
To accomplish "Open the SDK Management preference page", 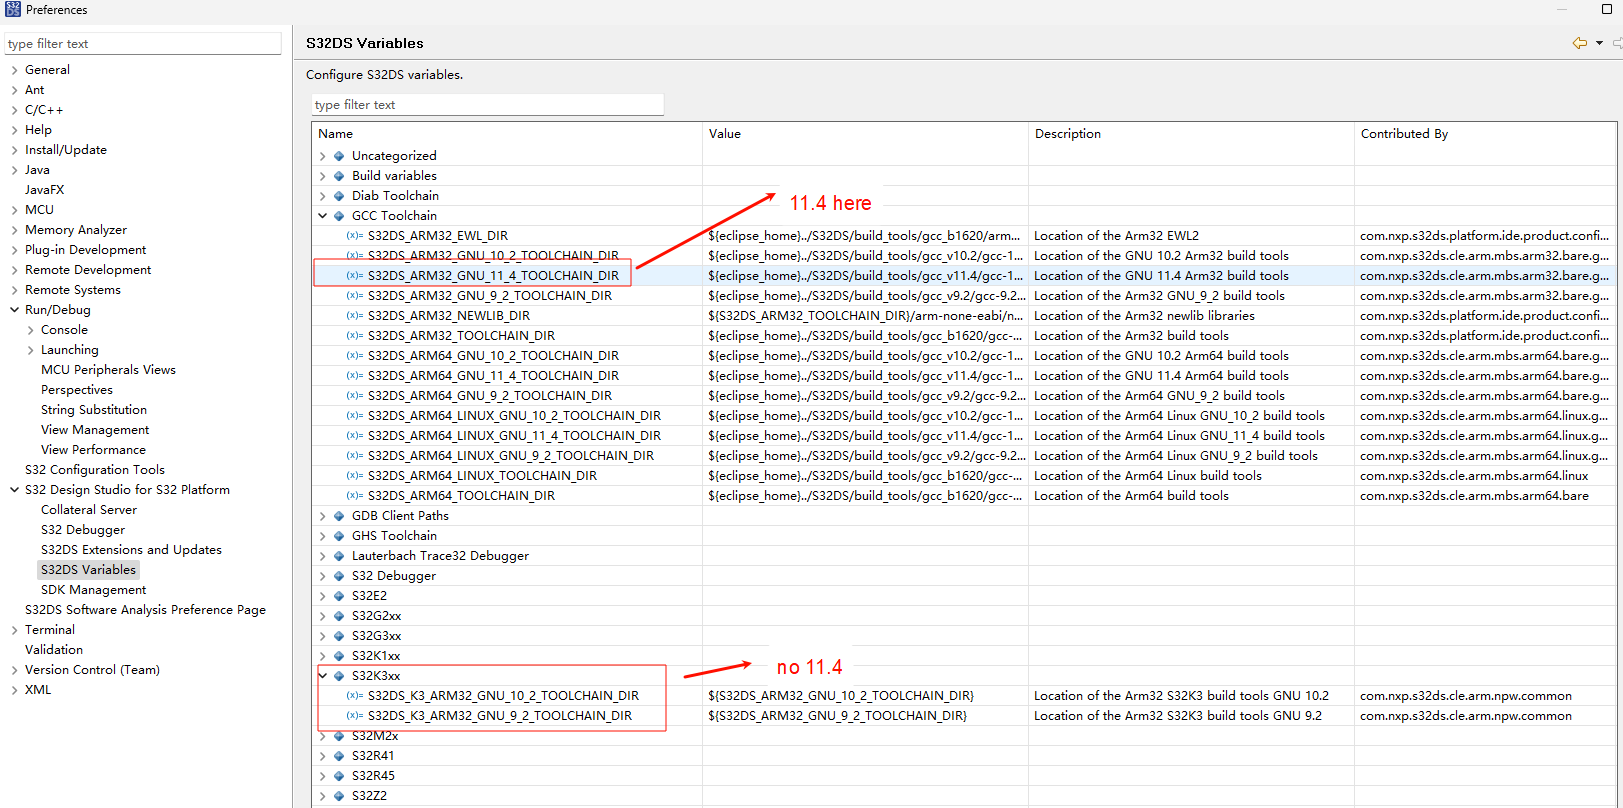I will tap(93, 590).
